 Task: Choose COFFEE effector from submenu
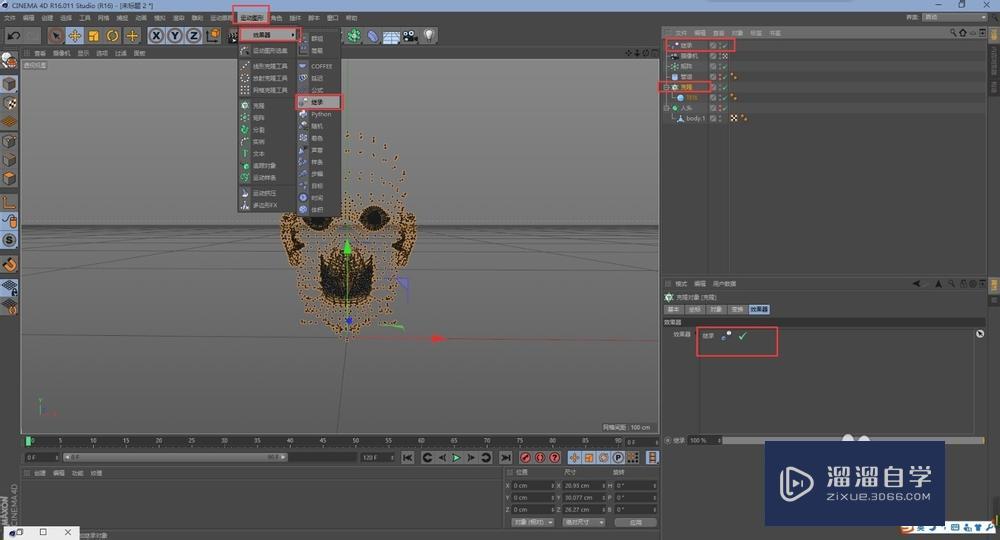pos(319,66)
